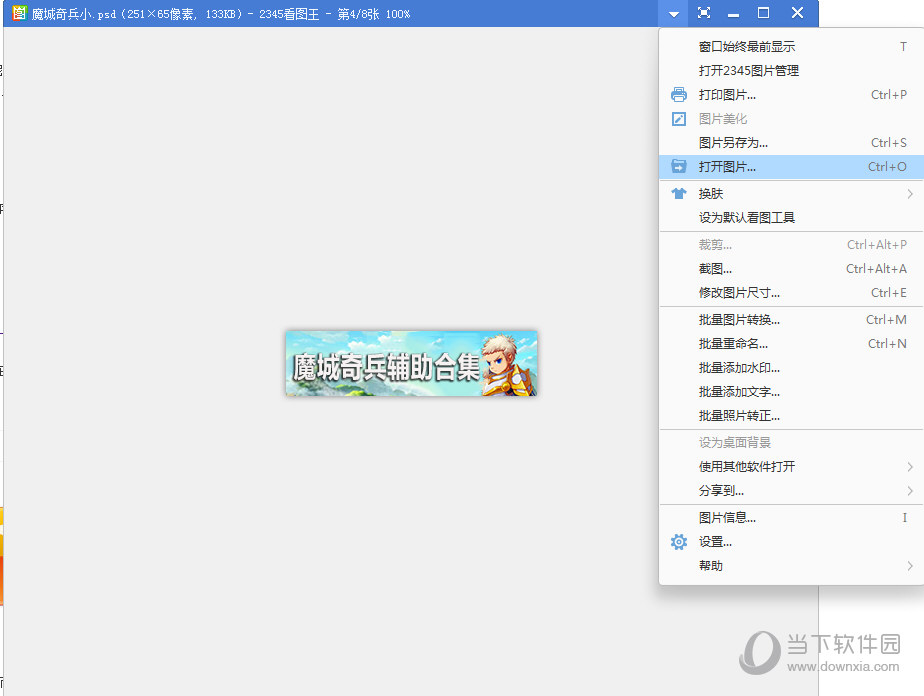The height and width of the screenshot is (696, 924).
Task: Click the fullscreen view icon in titlebar
Action: tap(703, 13)
